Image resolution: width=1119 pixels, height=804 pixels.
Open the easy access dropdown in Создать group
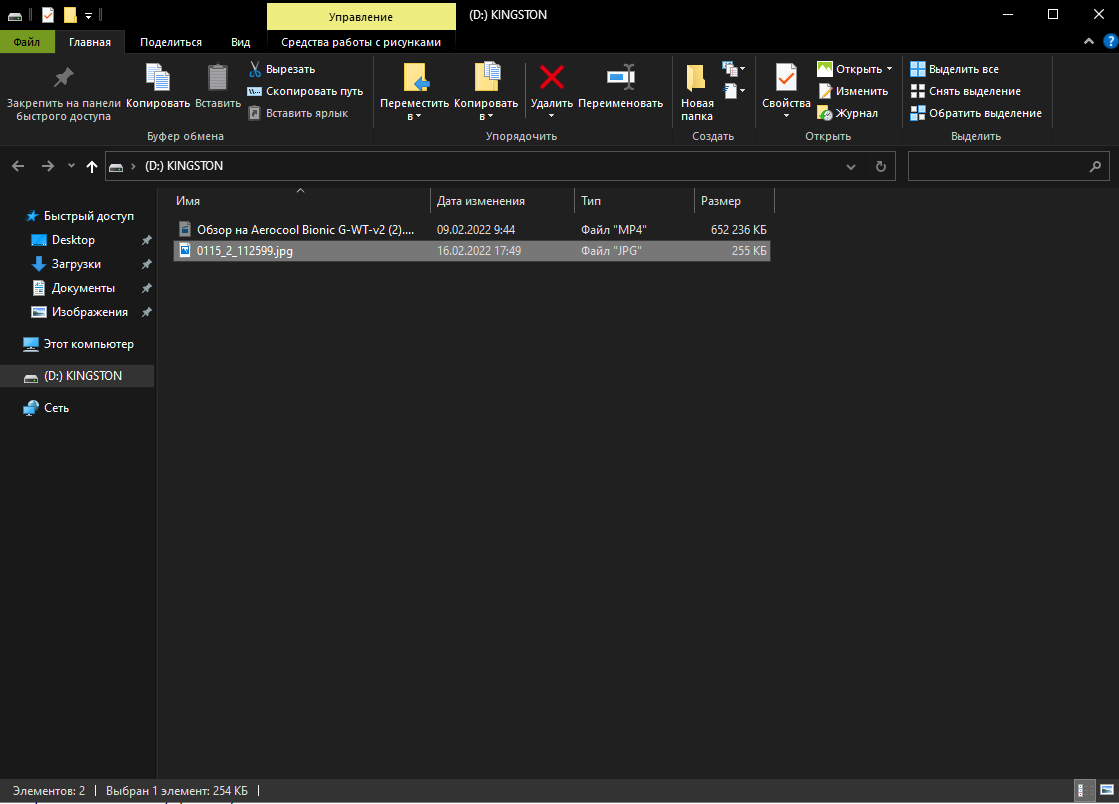tap(733, 91)
